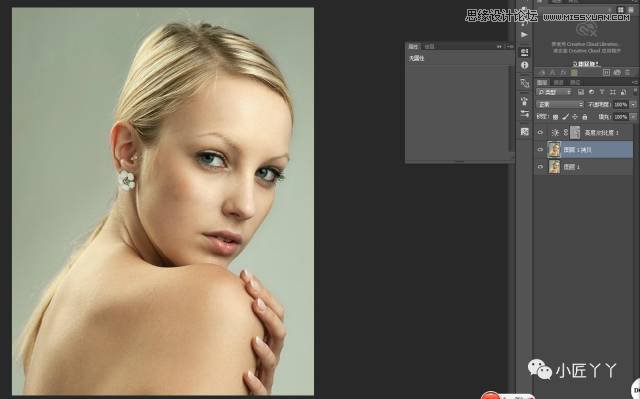This screenshot has width=640, height=399.
Task: Filter layers by adjustment layers icon
Action: click(591, 92)
